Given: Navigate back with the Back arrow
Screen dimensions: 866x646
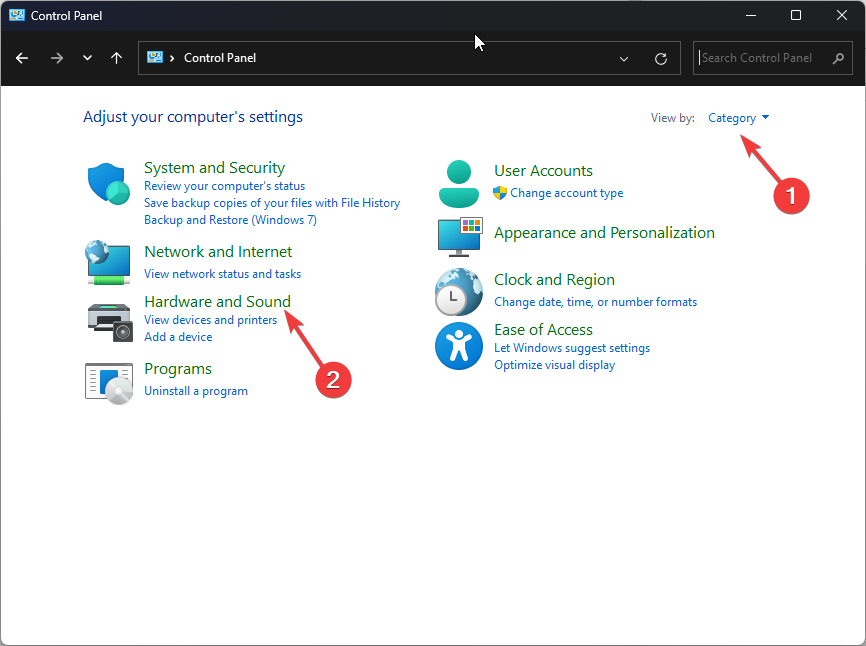Looking at the screenshot, I should click(22, 58).
